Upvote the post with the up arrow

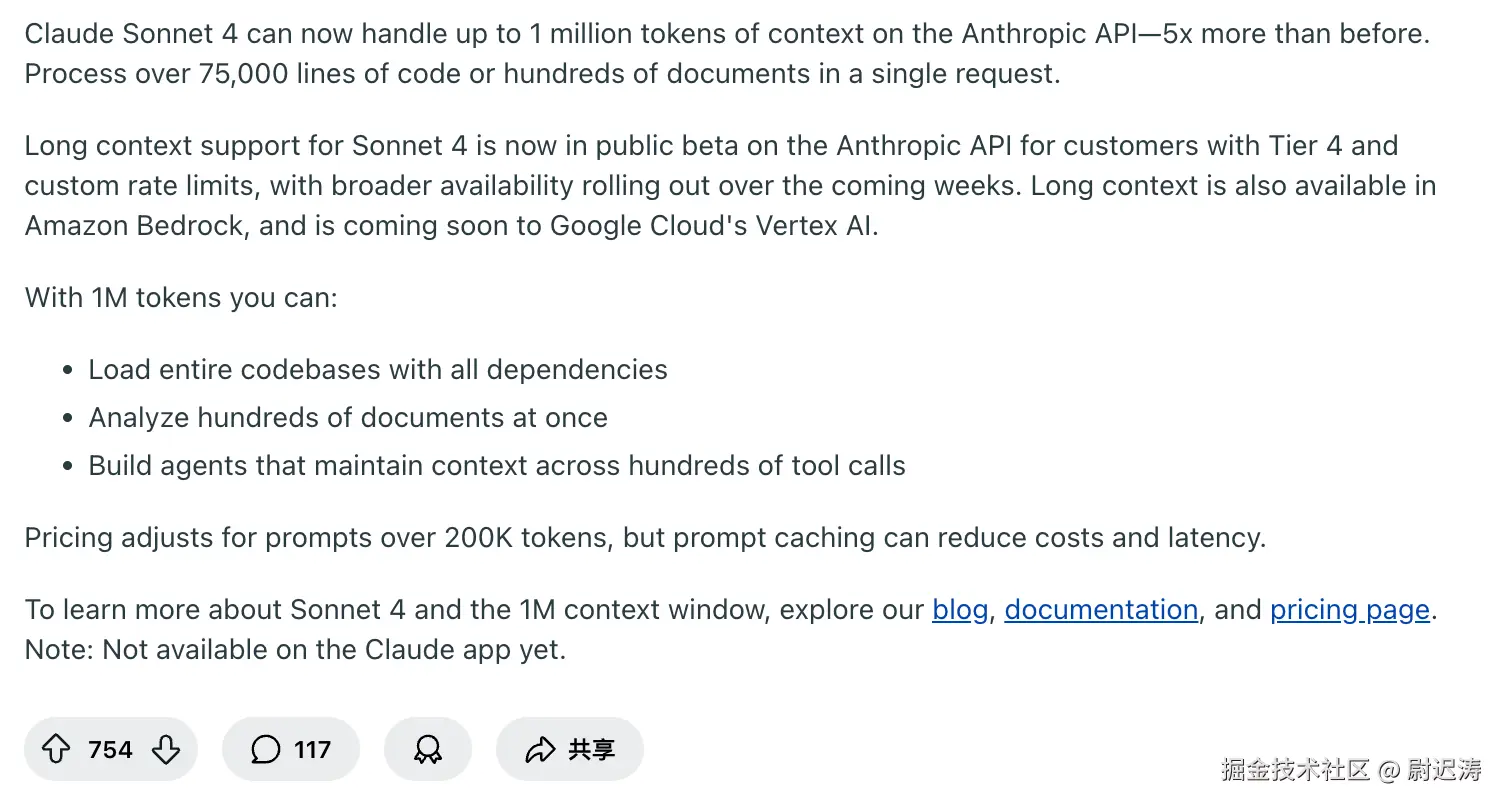pos(56,749)
